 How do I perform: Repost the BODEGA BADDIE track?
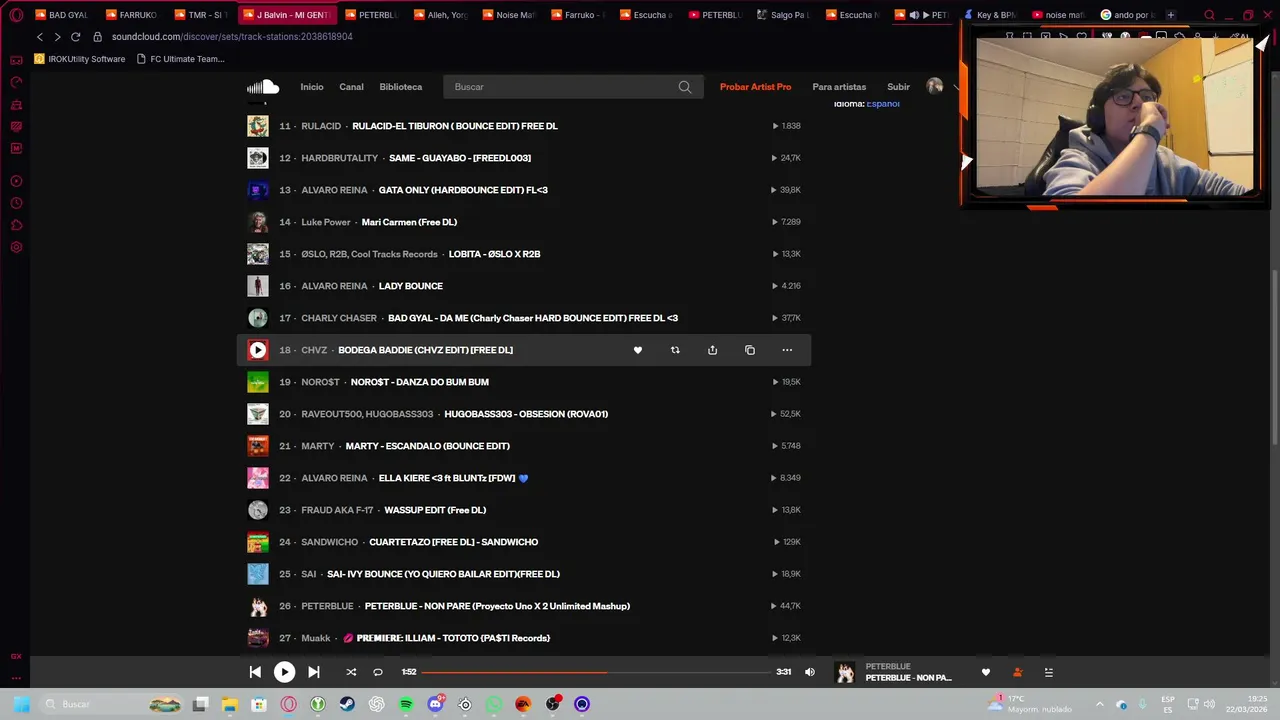coord(675,350)
